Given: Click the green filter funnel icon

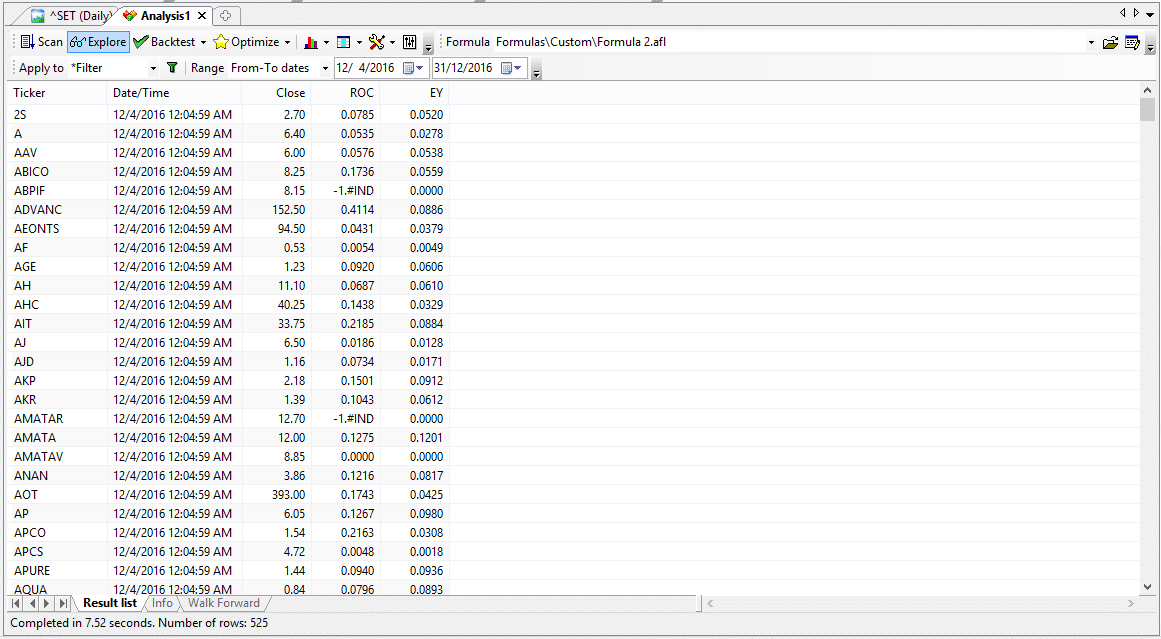Looking at the screenshot, I should [x=172, y=68].
